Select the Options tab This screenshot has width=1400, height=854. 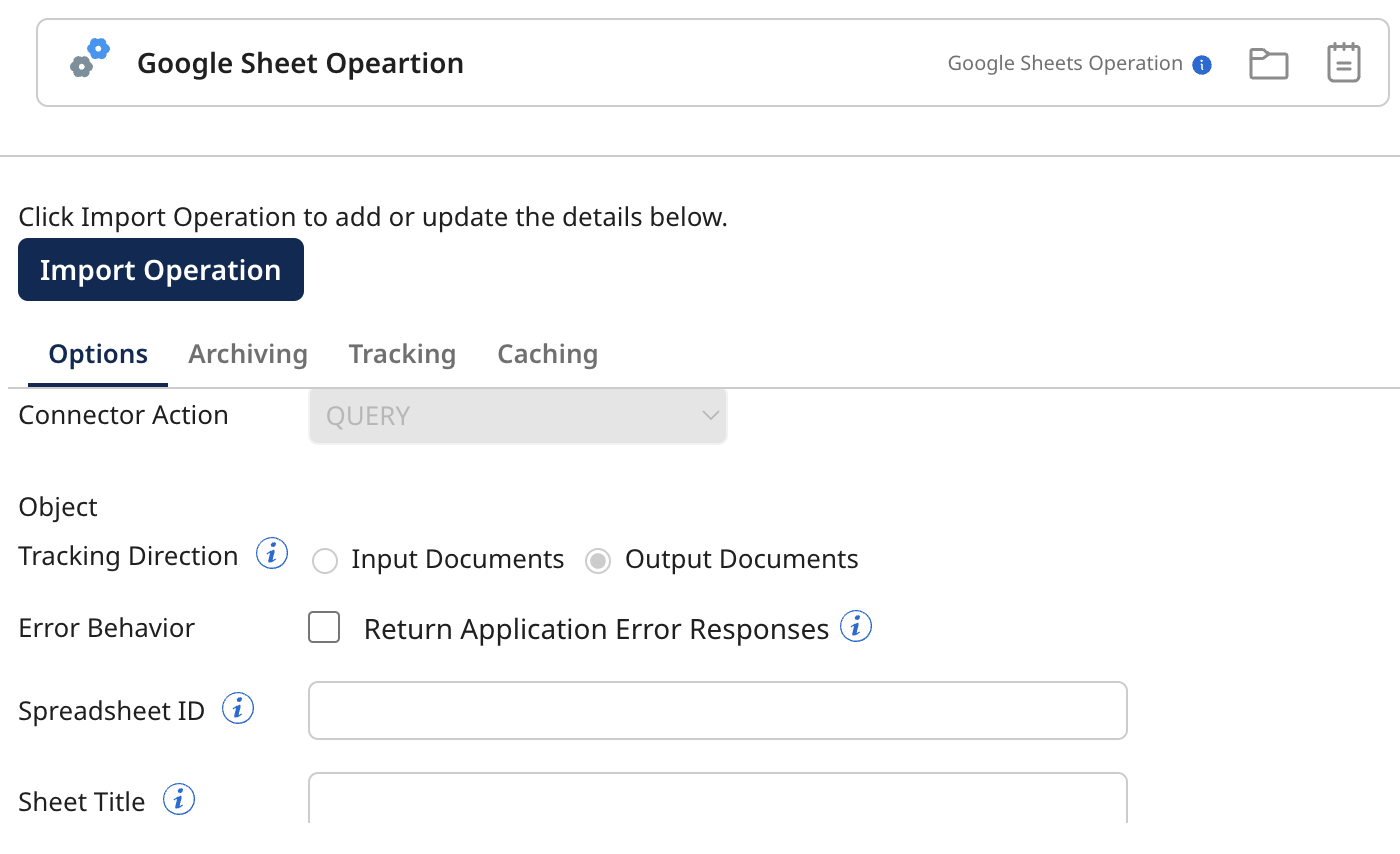click(97, 353)
